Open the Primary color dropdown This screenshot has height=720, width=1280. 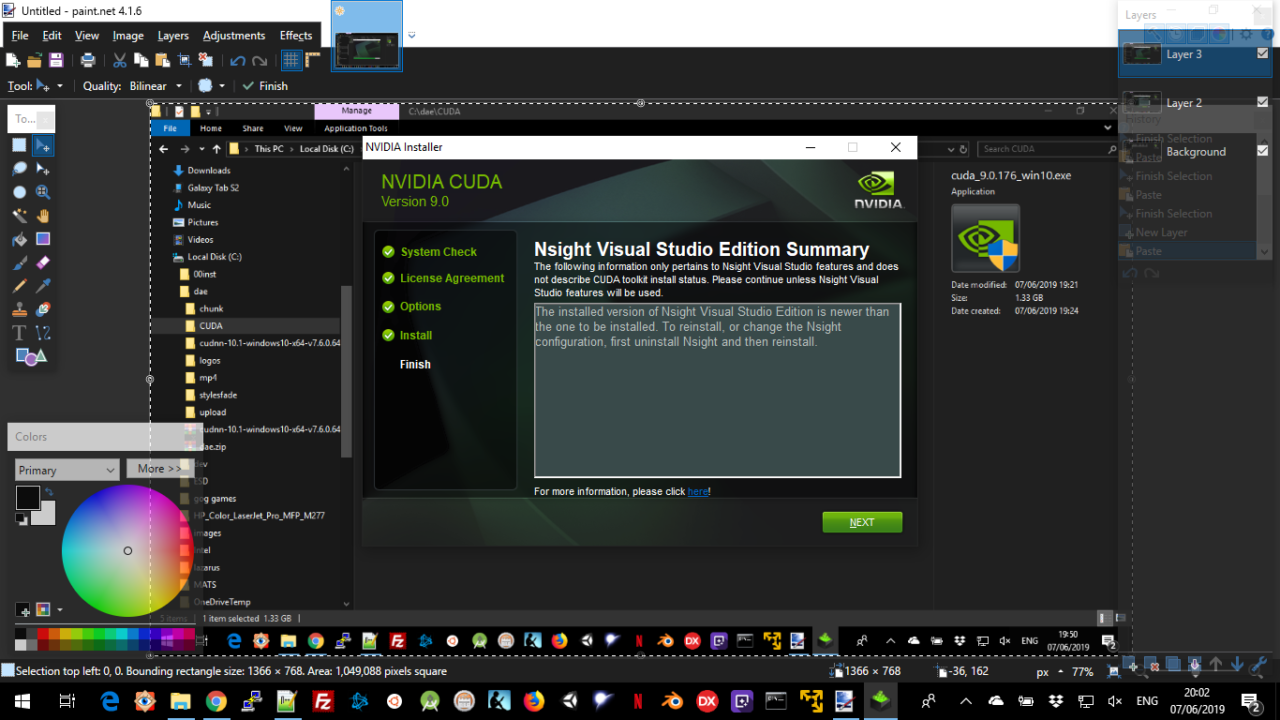click(67, 470)
